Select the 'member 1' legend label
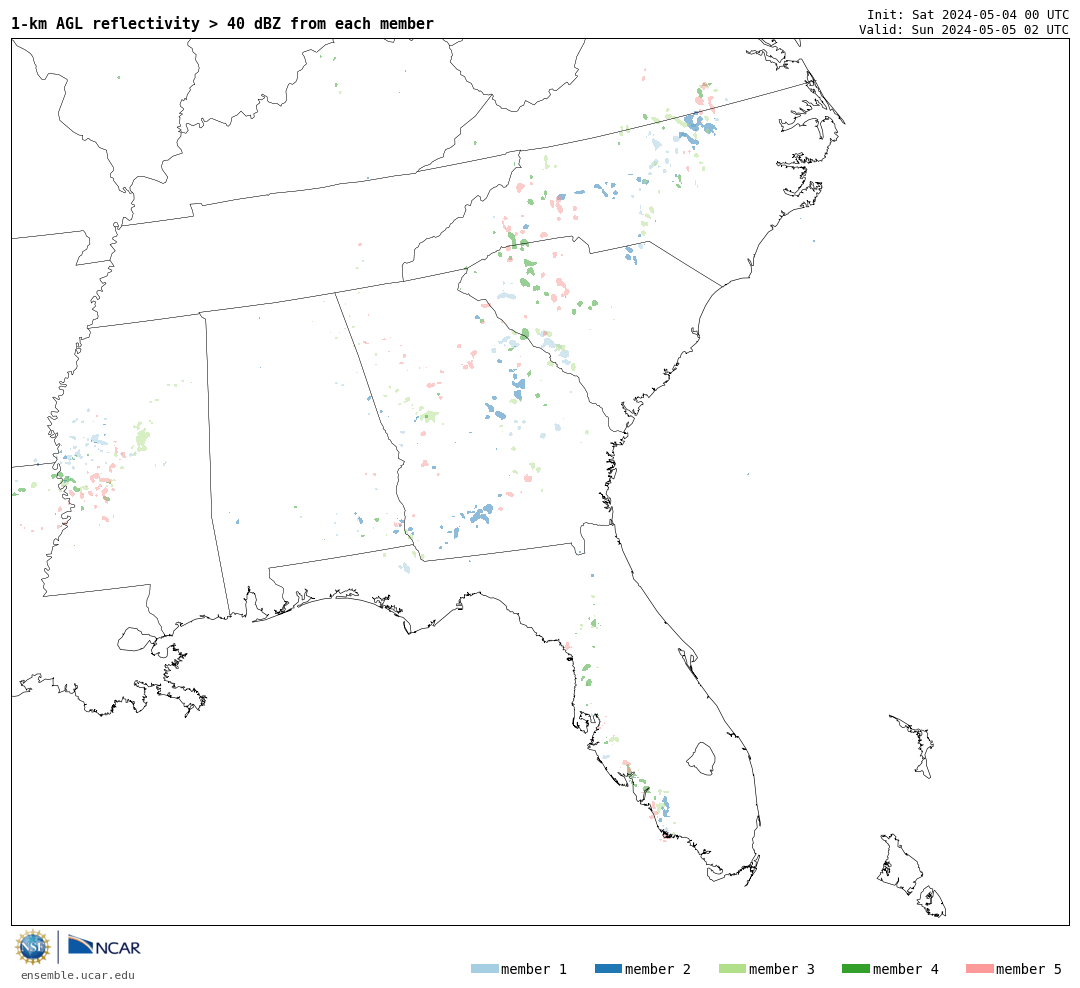 click(534, 969)
